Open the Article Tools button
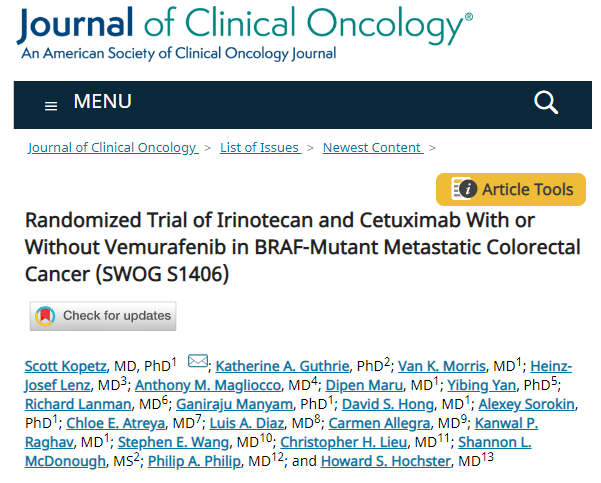Image resolution: width=601 pixels, height=483 pixels. click(x=511, y=189)
